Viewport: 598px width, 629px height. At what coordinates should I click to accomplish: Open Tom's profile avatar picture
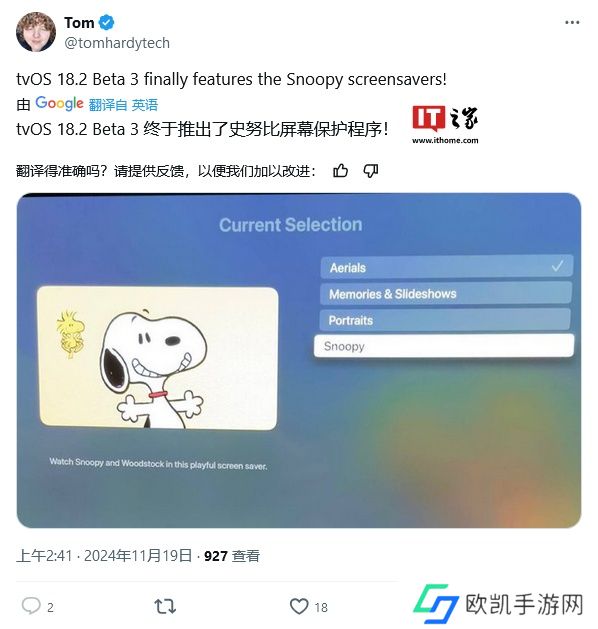(x=36, y=32)
